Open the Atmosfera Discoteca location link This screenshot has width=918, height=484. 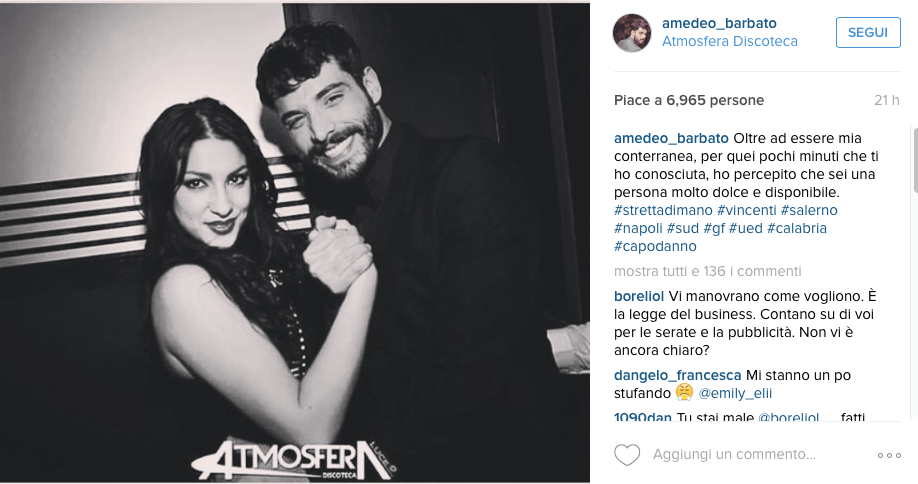click(729, 42)
